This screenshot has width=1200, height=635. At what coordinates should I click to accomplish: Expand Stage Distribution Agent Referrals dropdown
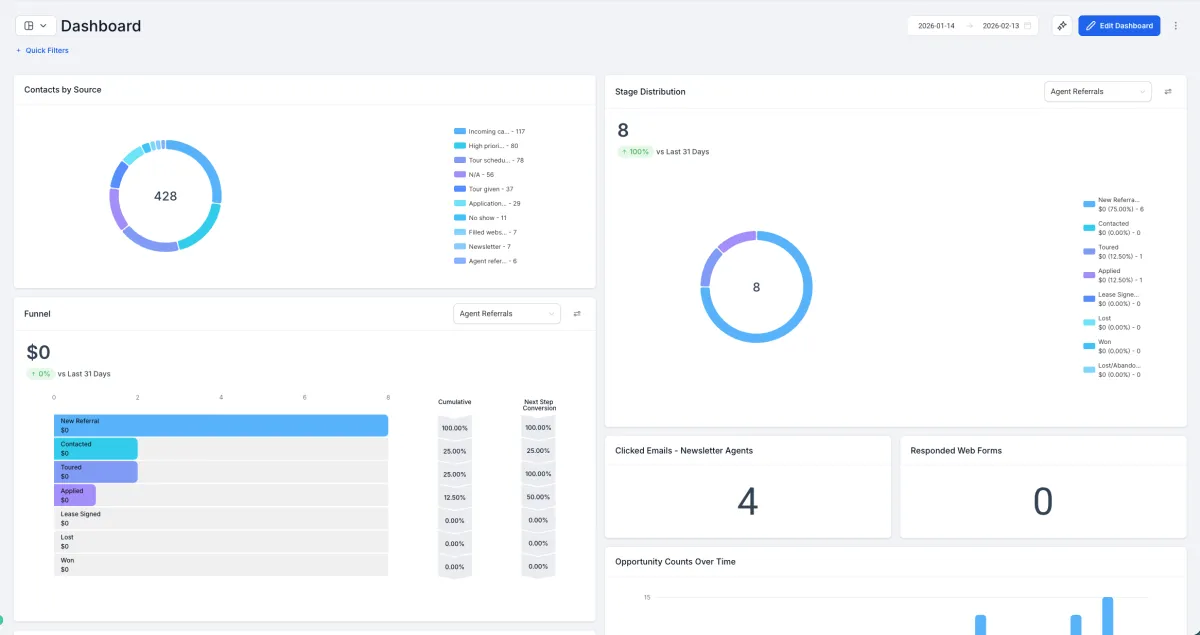(1096, 92)
